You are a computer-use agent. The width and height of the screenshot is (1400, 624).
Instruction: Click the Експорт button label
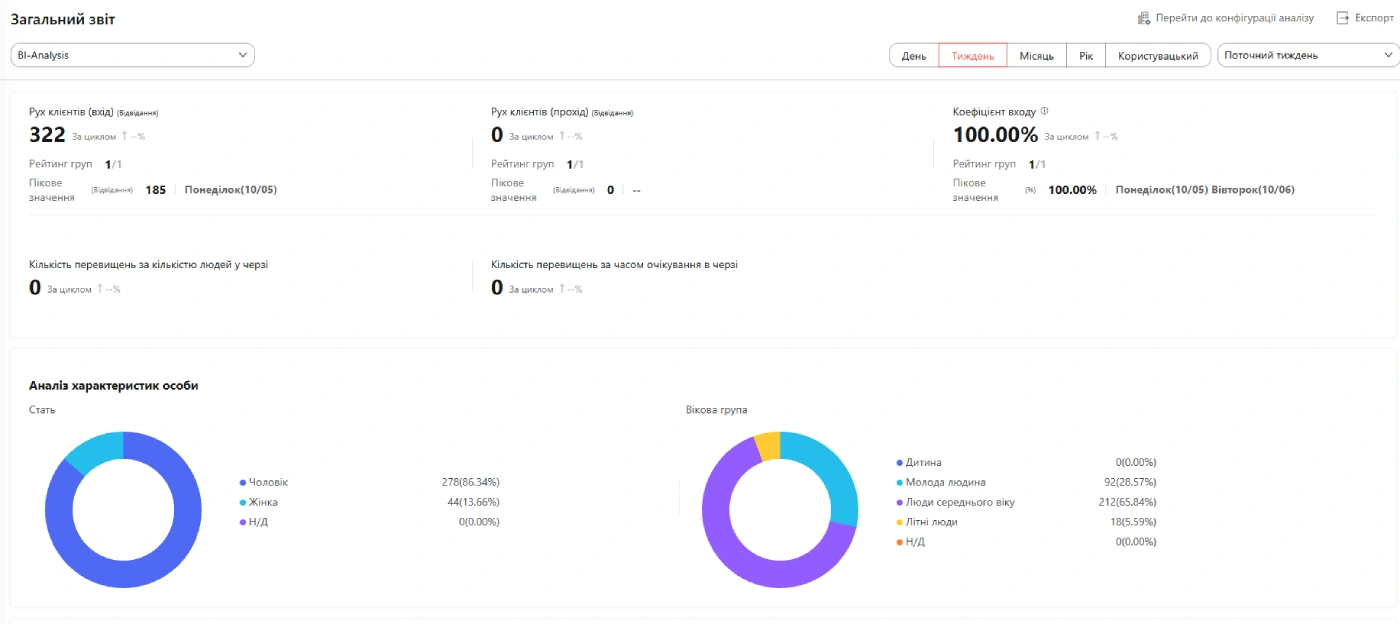[1374, 18]
